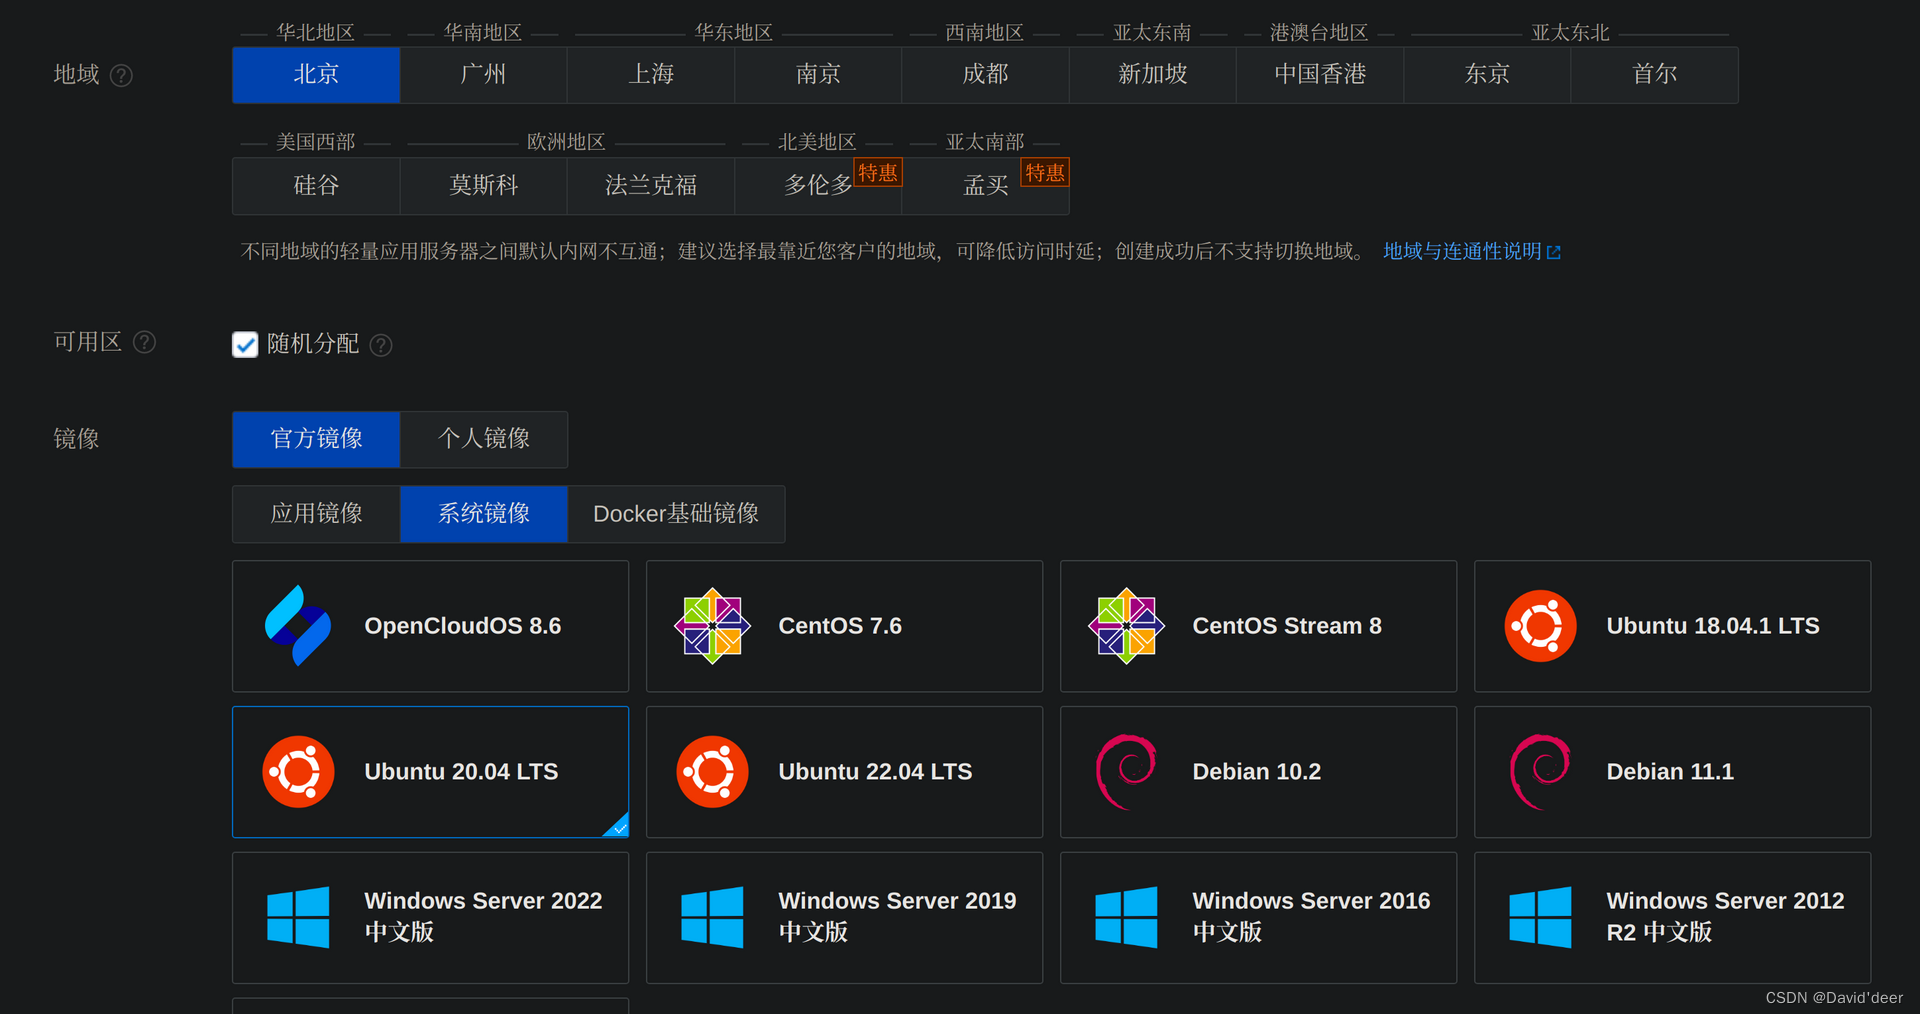Uncheck the 随机分配 checkbox
Image resolution: width=1920 pixels, height=1014 pixels.
[x=245, y=345]
